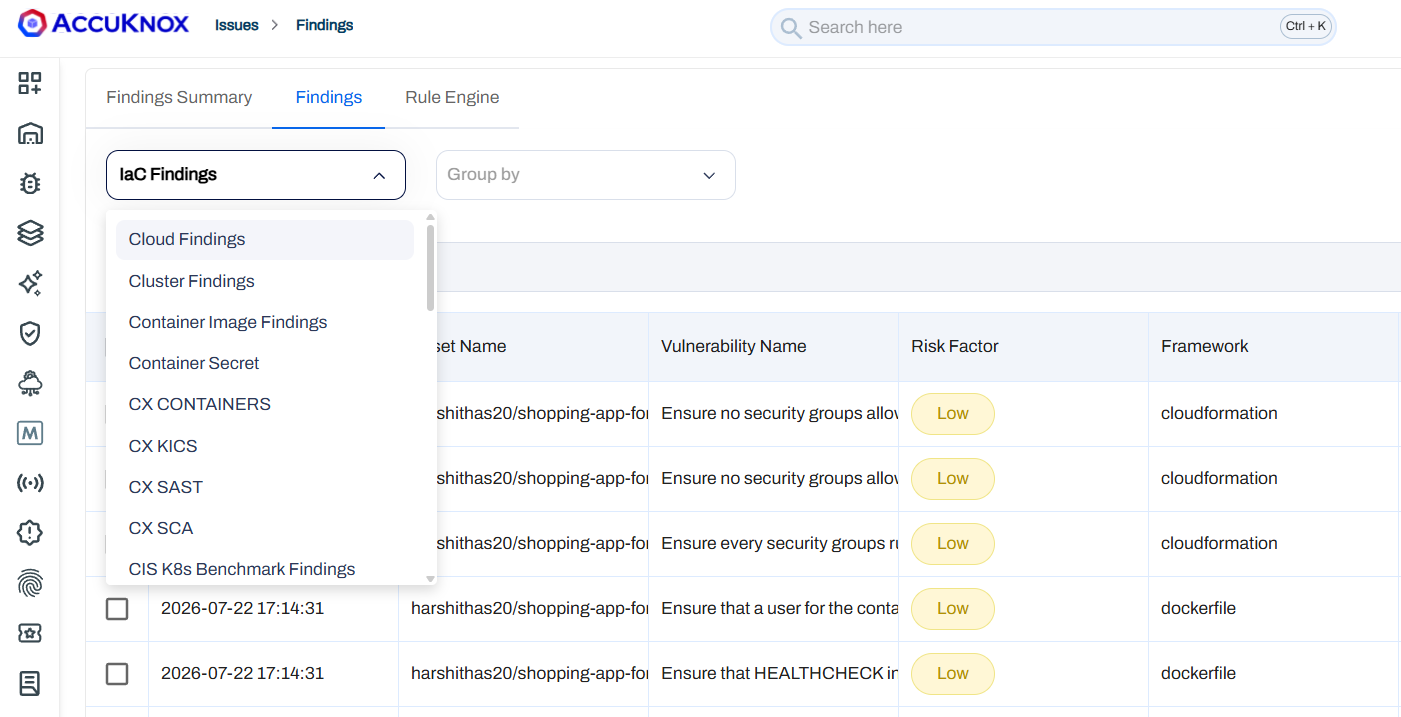
Task: Select CX KICS option
Action: point(265,446)
